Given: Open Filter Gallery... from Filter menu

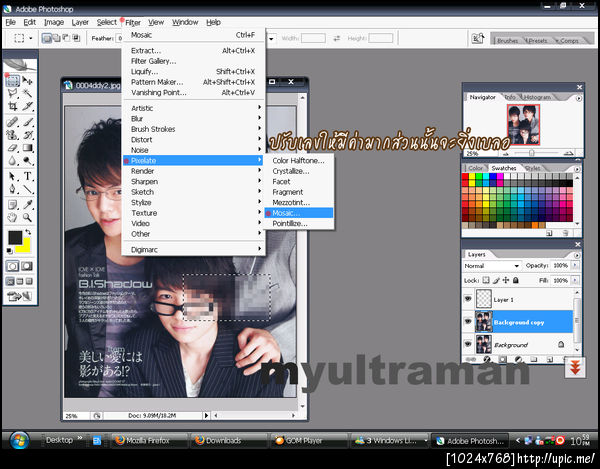Looking at the screenshot, I should tap(194, 61).
